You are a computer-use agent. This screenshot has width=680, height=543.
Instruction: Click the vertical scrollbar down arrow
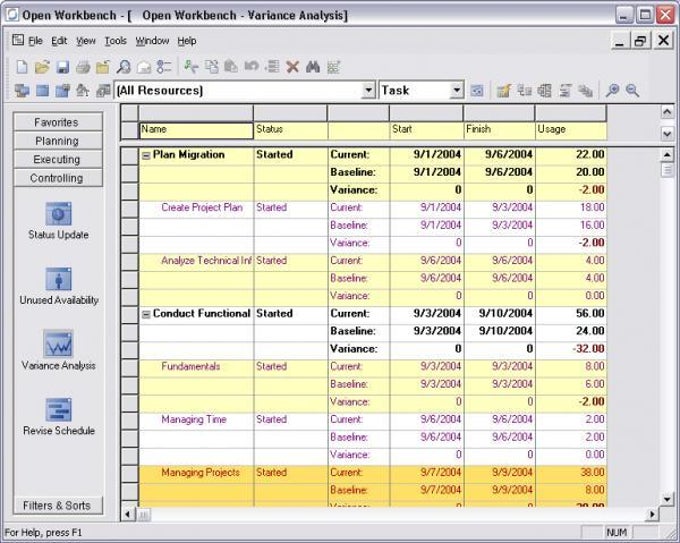pos(667,500)
